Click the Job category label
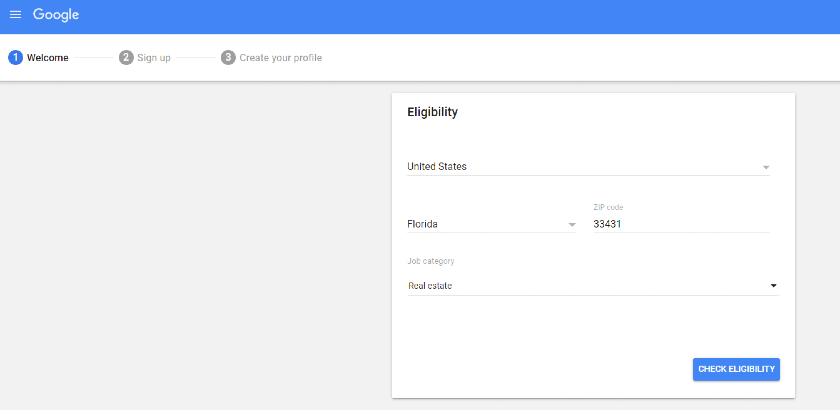Viewport: 840px width, 410px height. (x=431, y=262)
